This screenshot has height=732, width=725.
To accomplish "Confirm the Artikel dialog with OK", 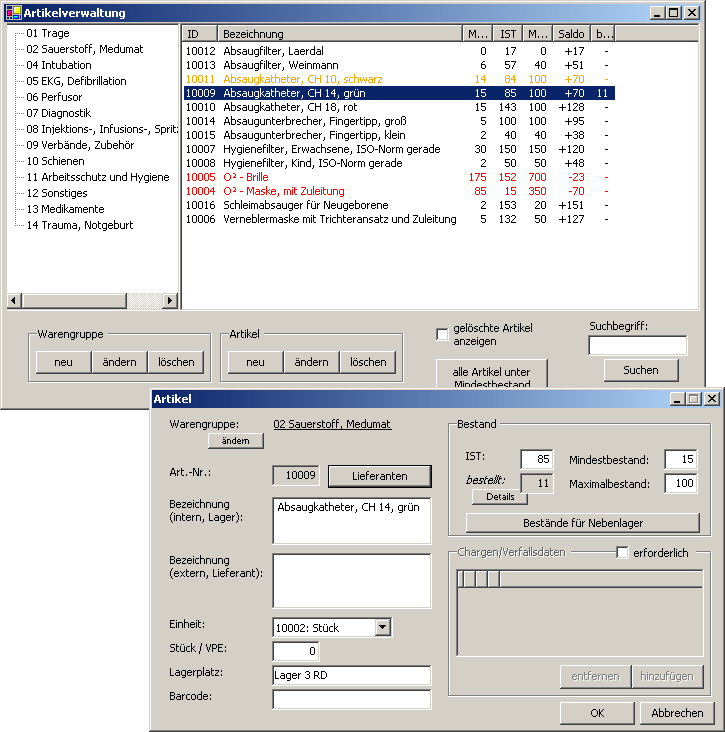I will coord(597,713).
